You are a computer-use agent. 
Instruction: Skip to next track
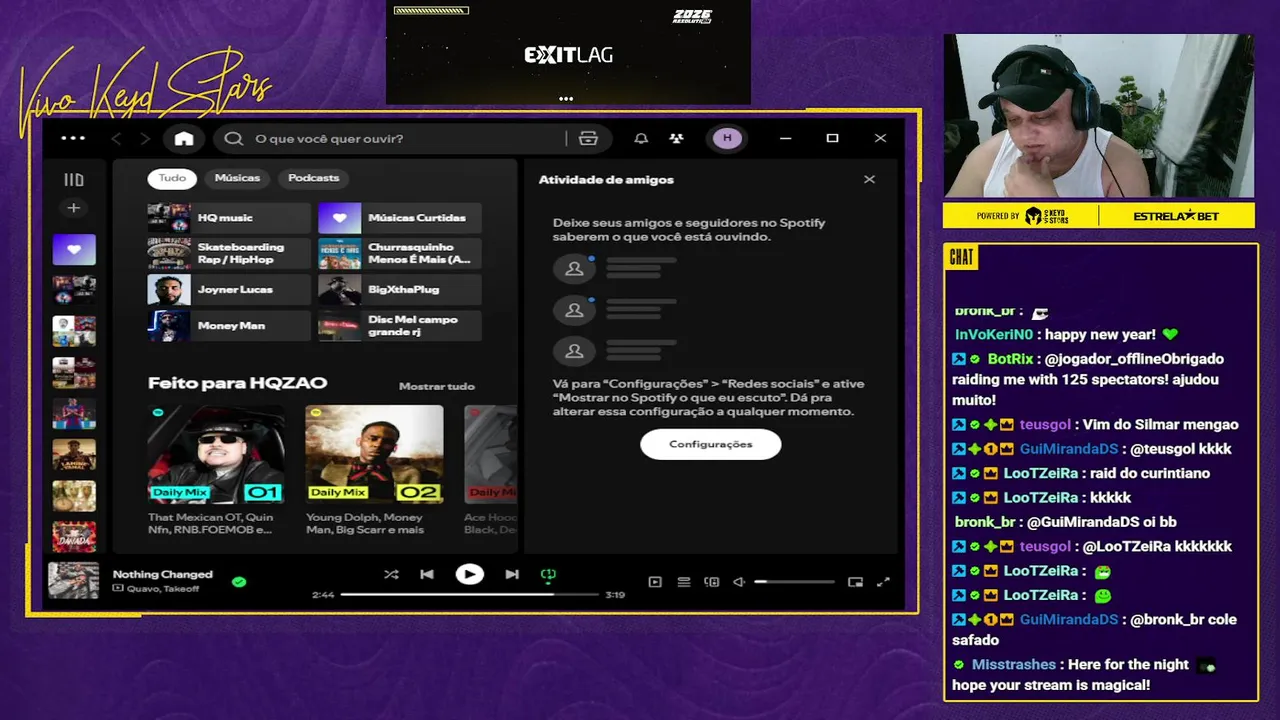click(x=512, y=574)
